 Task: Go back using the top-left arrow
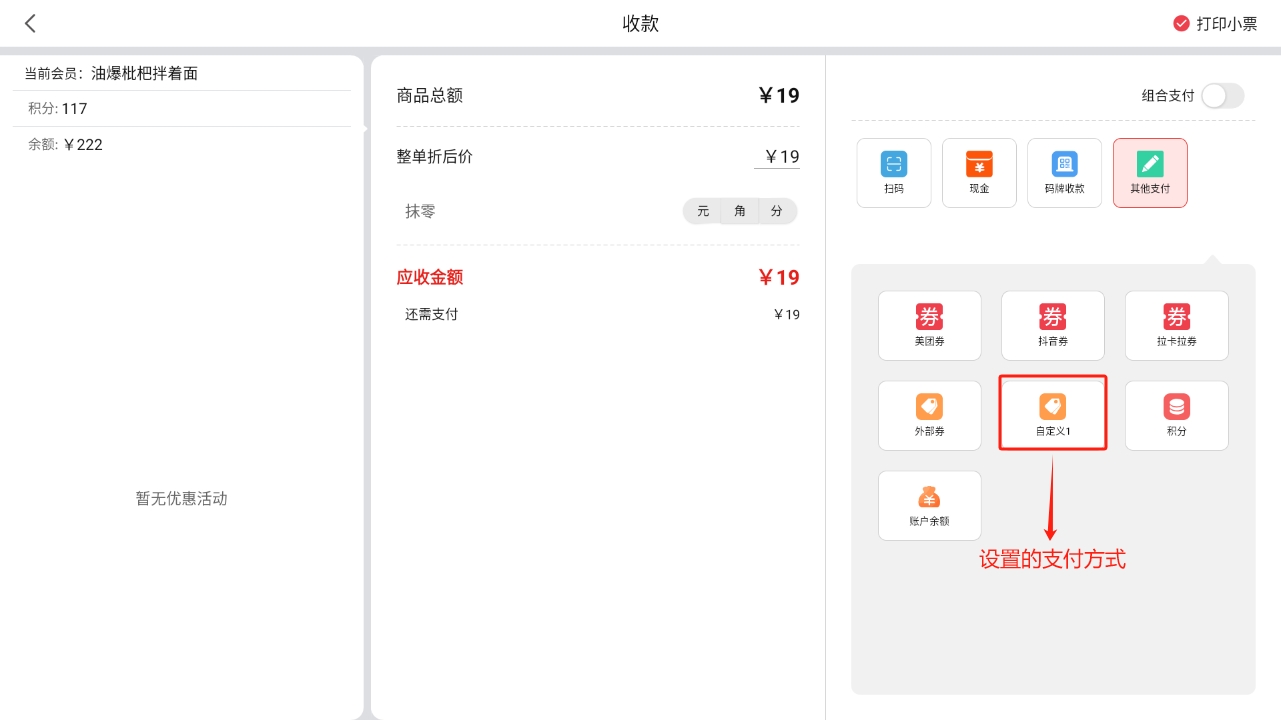30,24
